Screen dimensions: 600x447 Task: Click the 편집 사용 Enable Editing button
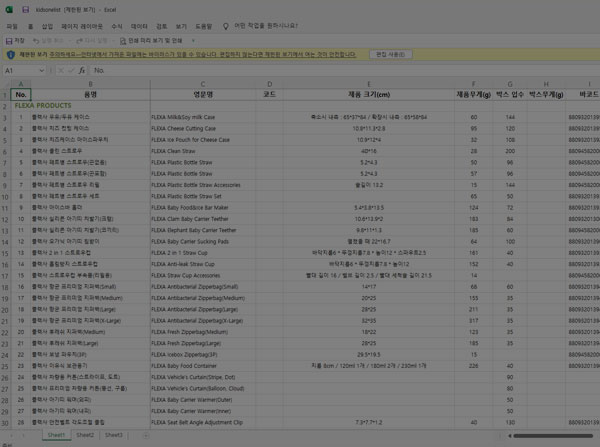(x=391, y=55)
